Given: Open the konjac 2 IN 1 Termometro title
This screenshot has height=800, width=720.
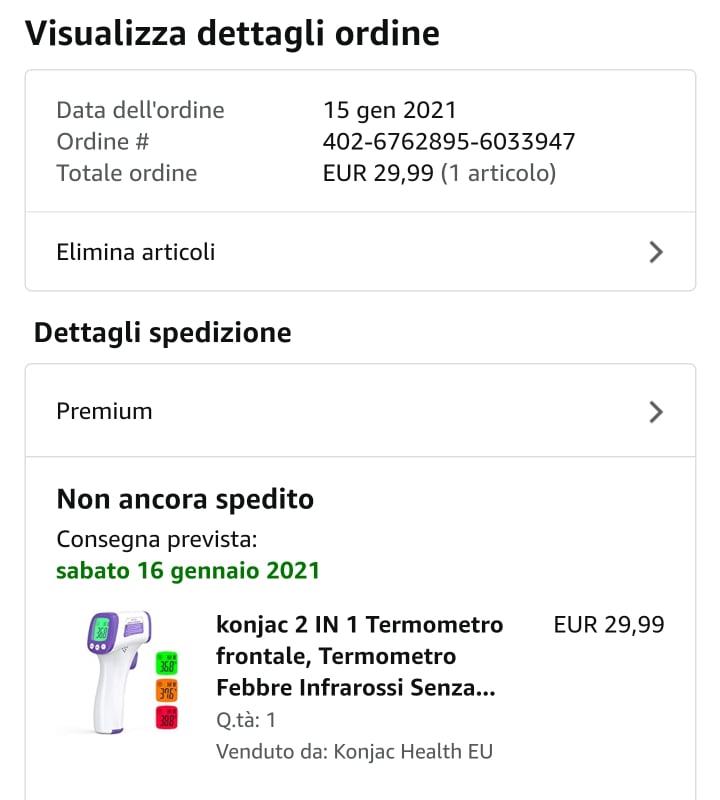Looking at the screenshot, I should 360,657.
